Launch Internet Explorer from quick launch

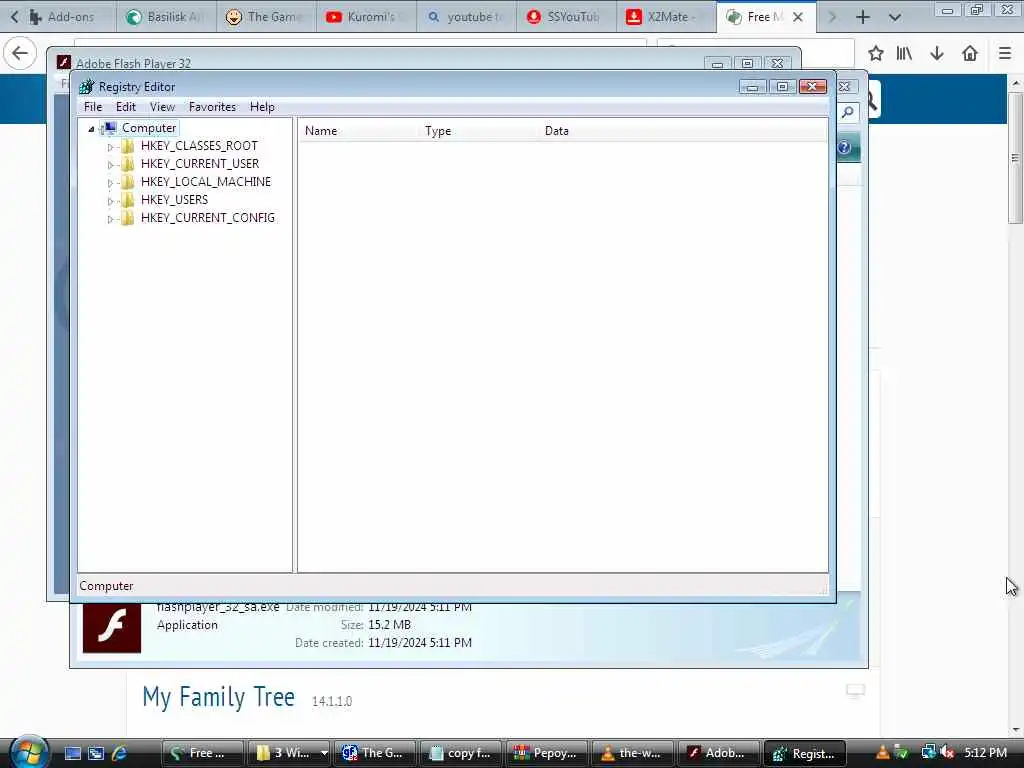(120, 753)
